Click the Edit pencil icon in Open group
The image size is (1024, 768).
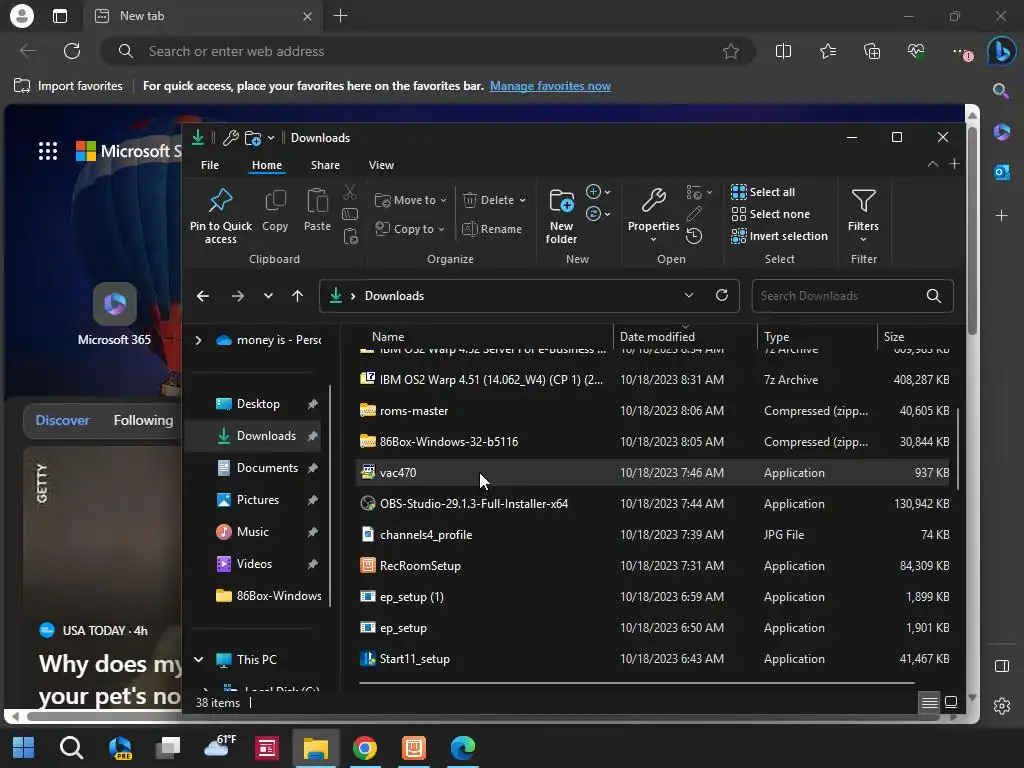pyautogui.click(x=694, y=214)
